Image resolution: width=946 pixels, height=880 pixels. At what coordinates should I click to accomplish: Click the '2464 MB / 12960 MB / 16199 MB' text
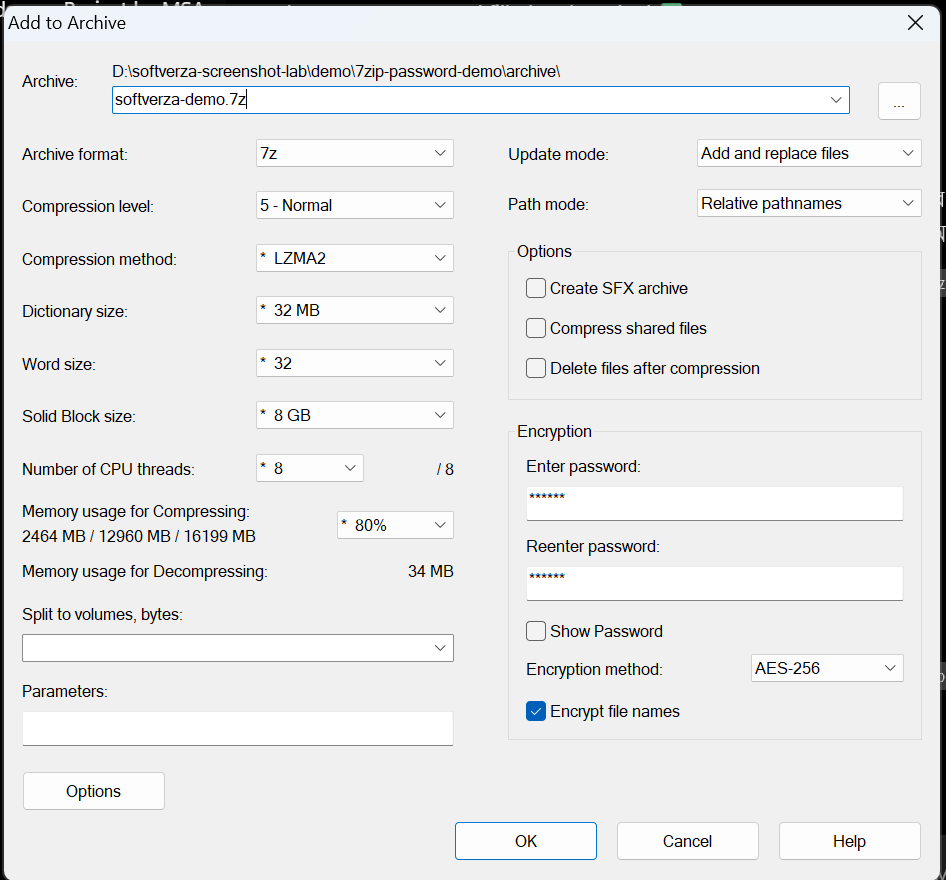tap(139, 536)
